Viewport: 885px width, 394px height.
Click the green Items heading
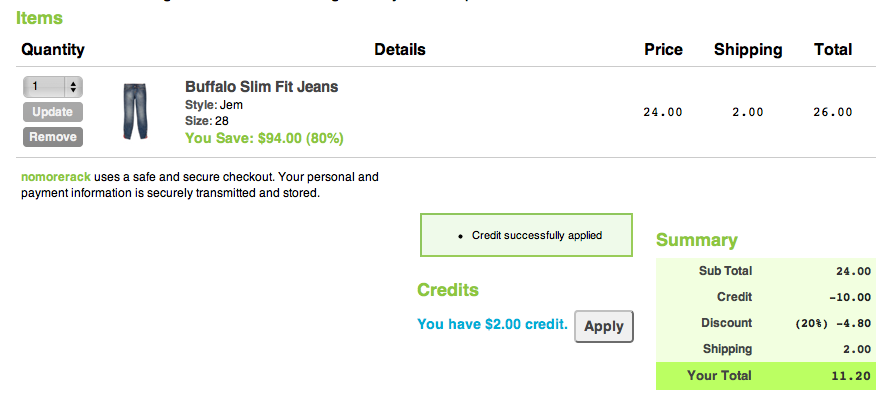[39, 18]
